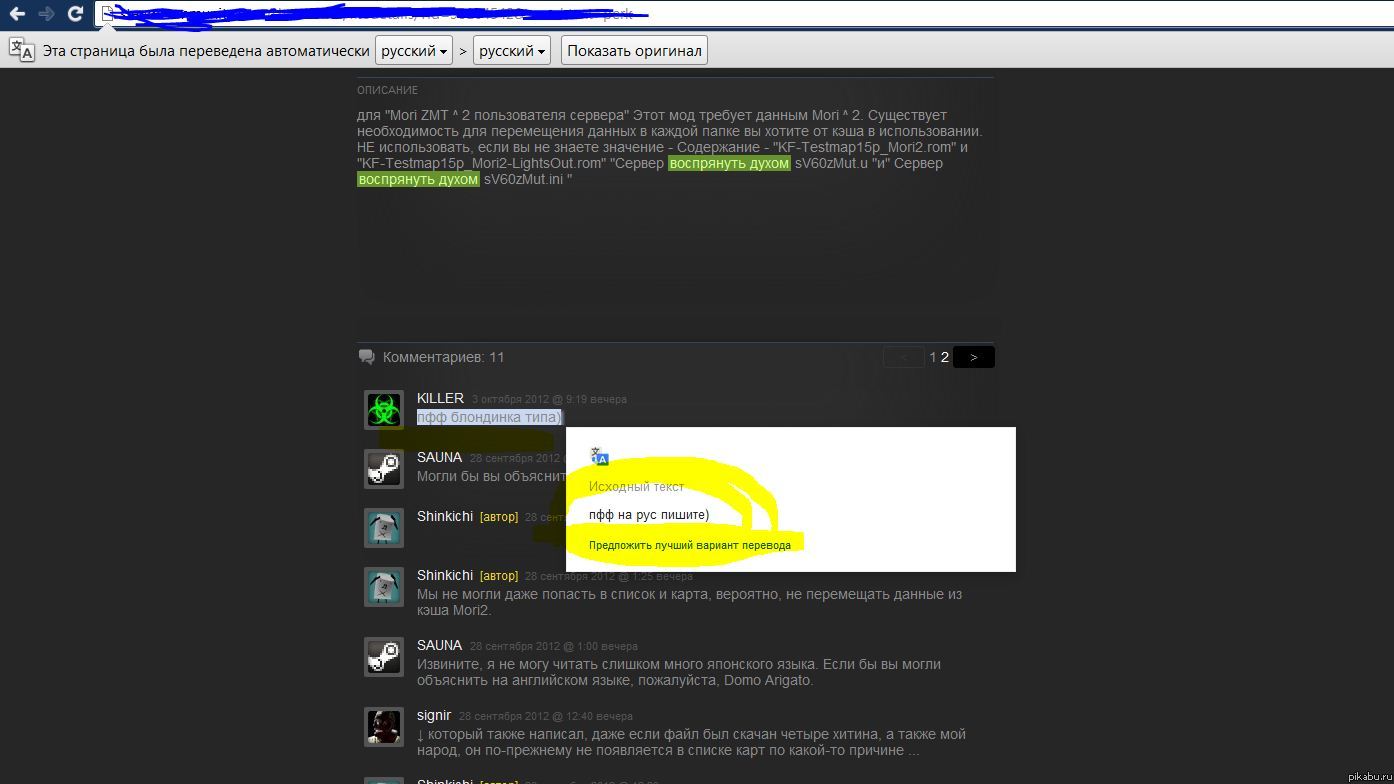Open the source language dropdown
Viewport: 1394px width, 784px height.
413,51
